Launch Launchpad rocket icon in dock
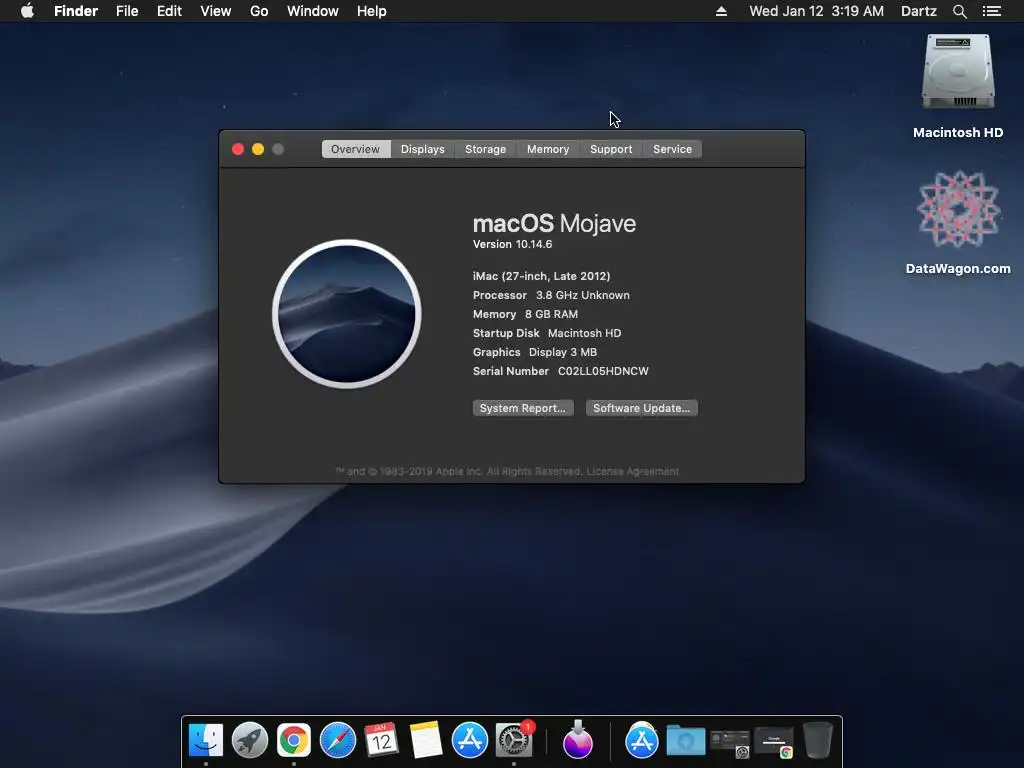Screen dimensions: 1024x768 click(250, 741)
